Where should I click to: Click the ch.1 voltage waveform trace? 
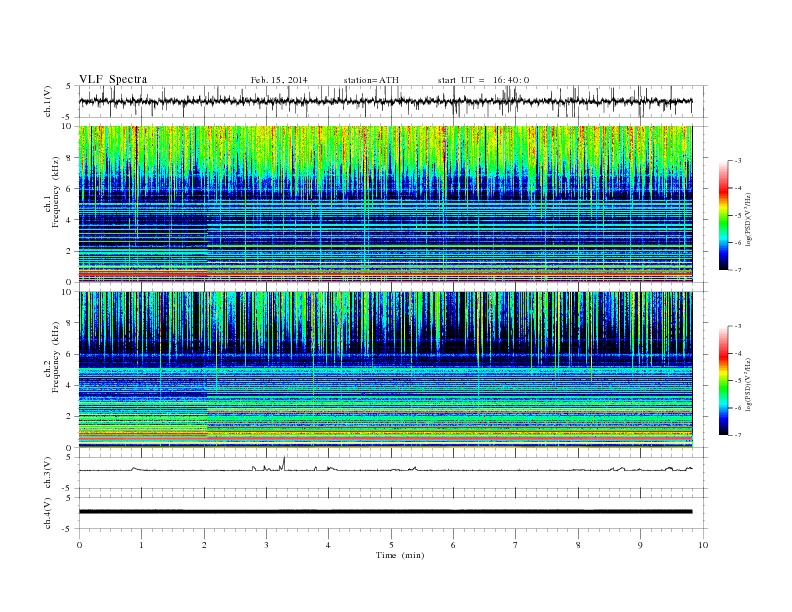[386, 101]
